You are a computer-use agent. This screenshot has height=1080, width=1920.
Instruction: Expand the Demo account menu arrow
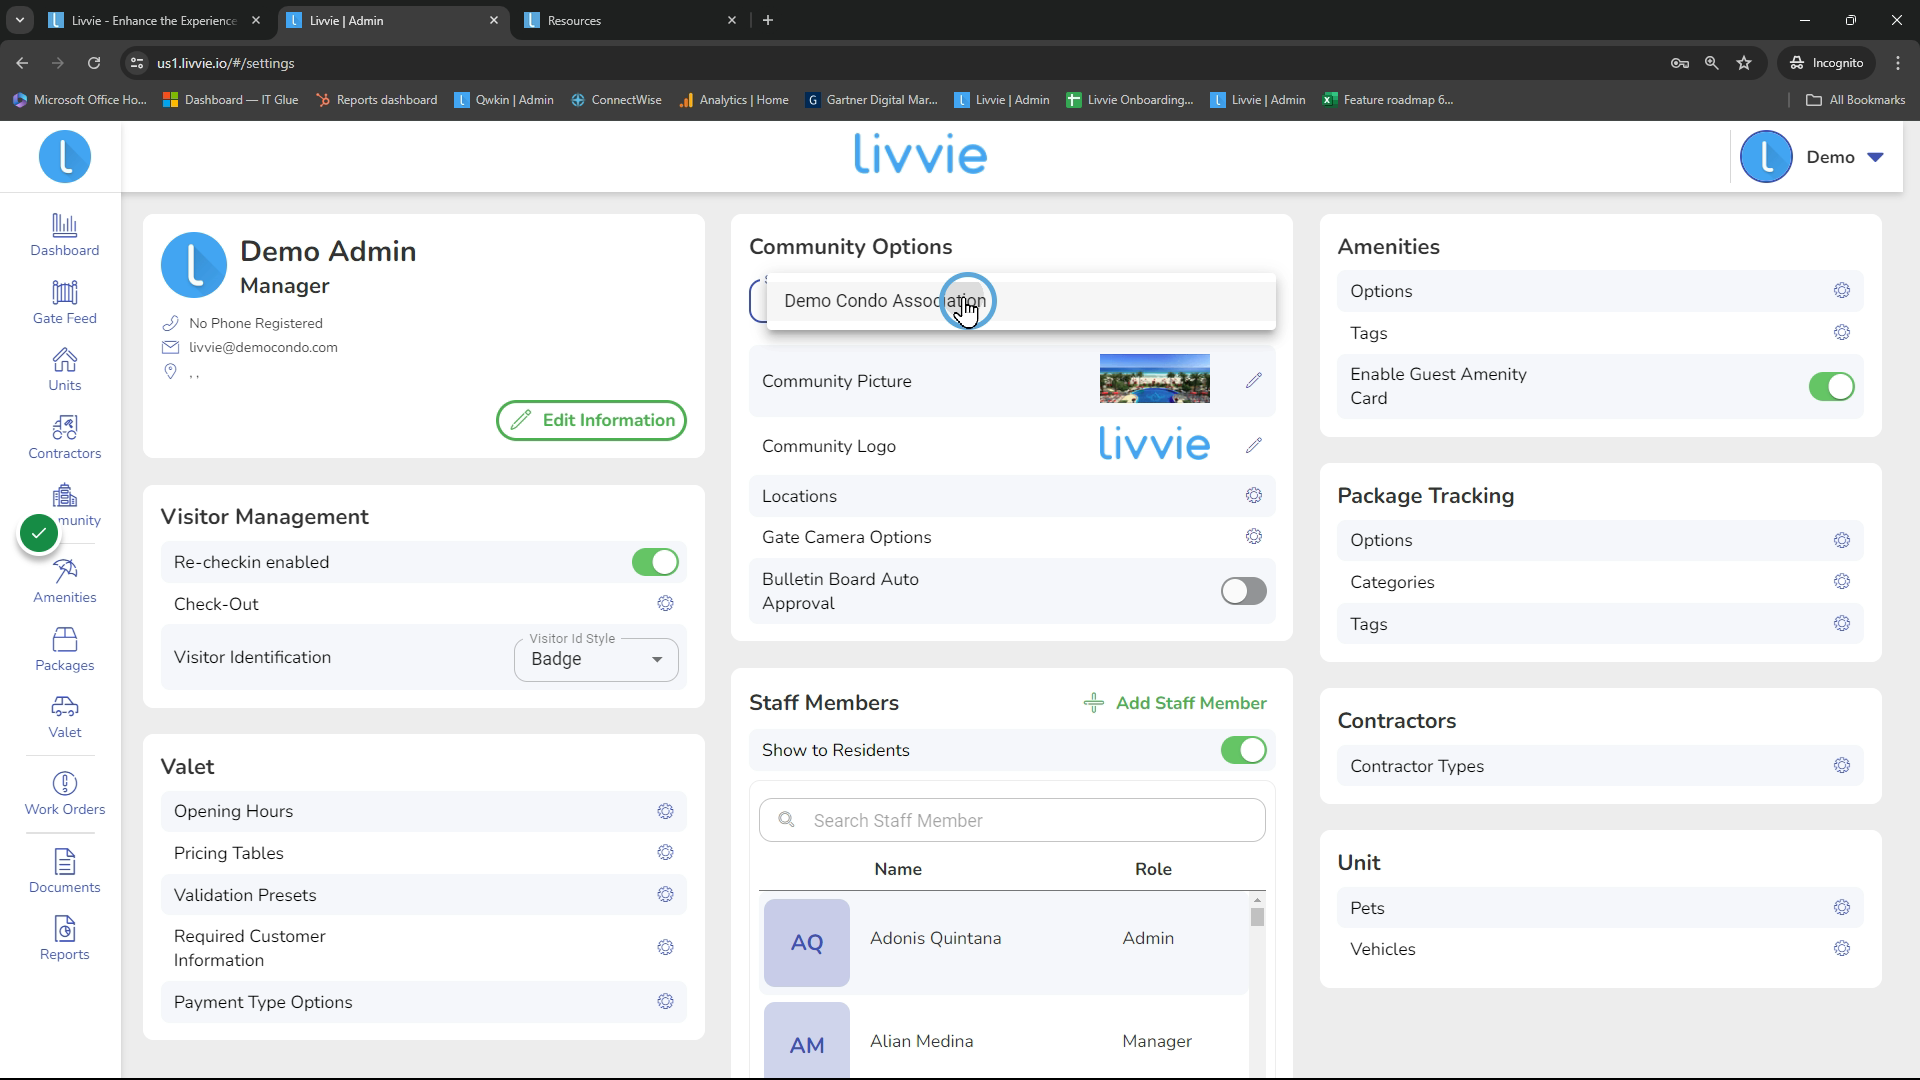point(1875,157)
